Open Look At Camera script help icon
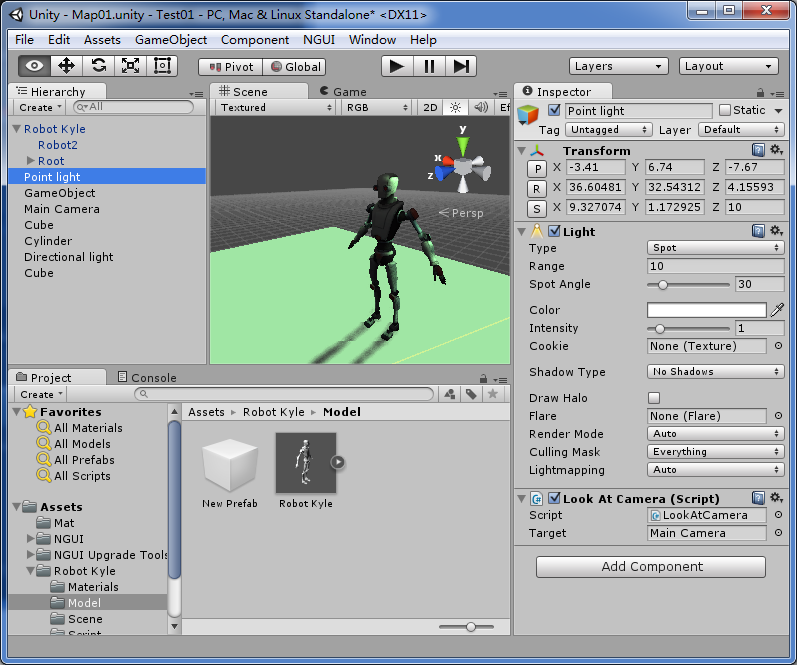 (x=758, y=498)
